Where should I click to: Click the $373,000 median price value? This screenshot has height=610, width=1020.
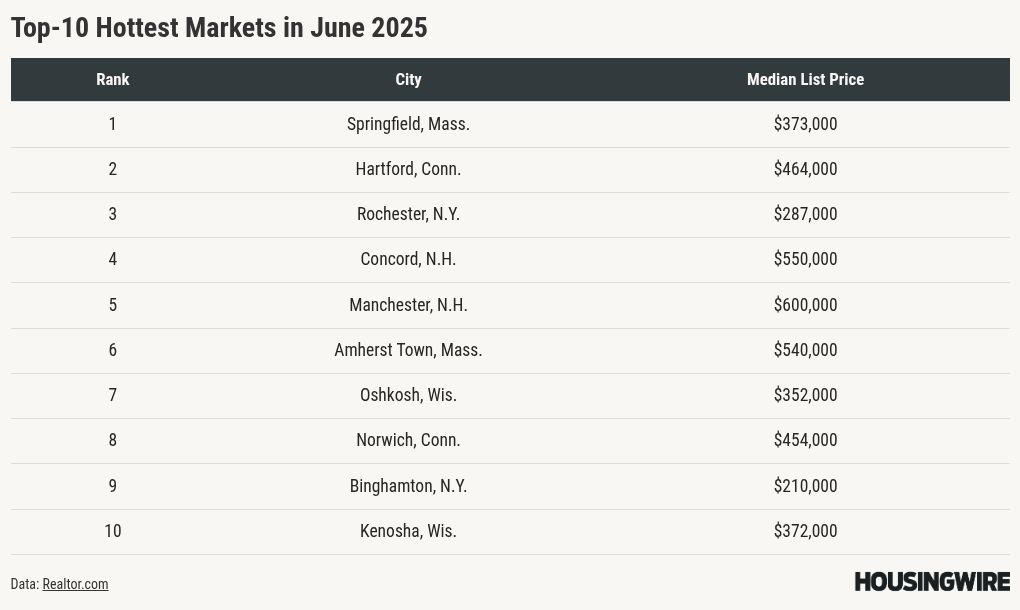(805, 124)
